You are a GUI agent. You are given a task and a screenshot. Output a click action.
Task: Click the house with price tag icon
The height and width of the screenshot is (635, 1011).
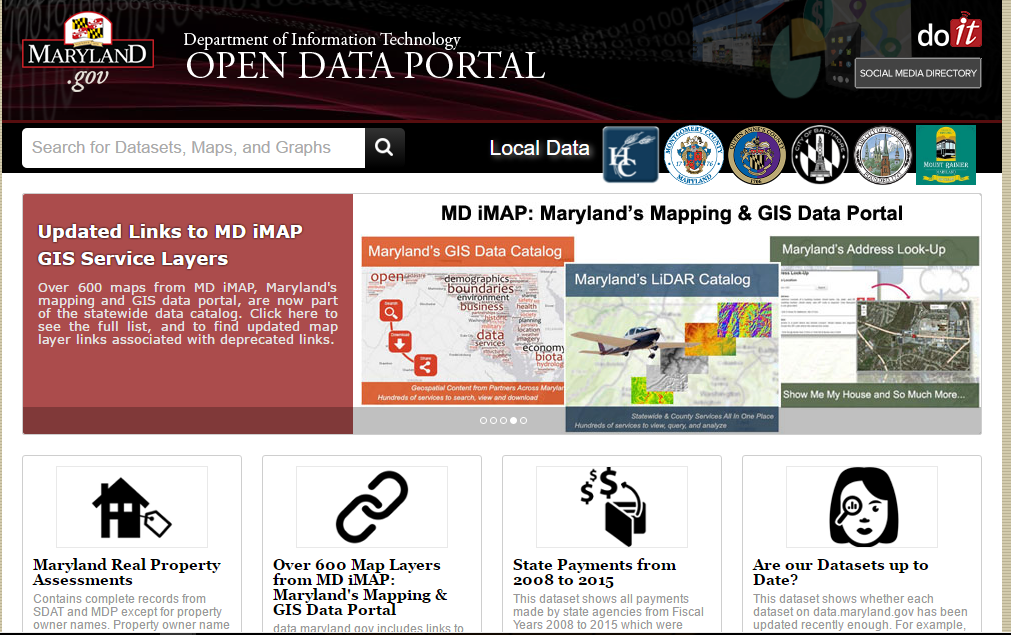(x=132, y=507)
